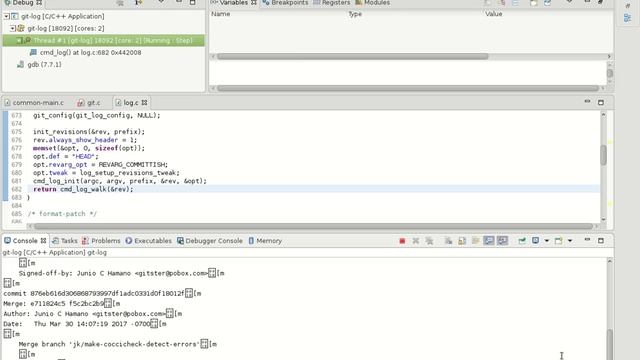Screen dimensions: 640x360
Task: Click the perspective icon in the right sidebar
Action: point(627,18)
